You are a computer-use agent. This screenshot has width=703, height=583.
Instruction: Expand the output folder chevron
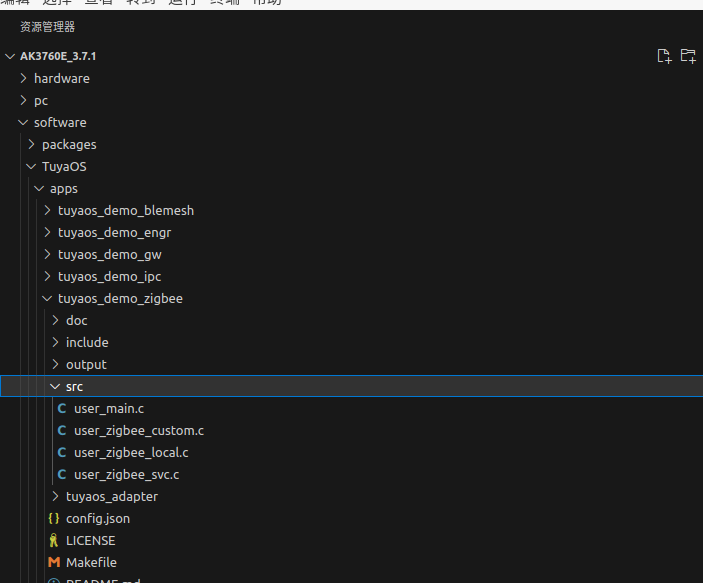(x=56, y=364)
